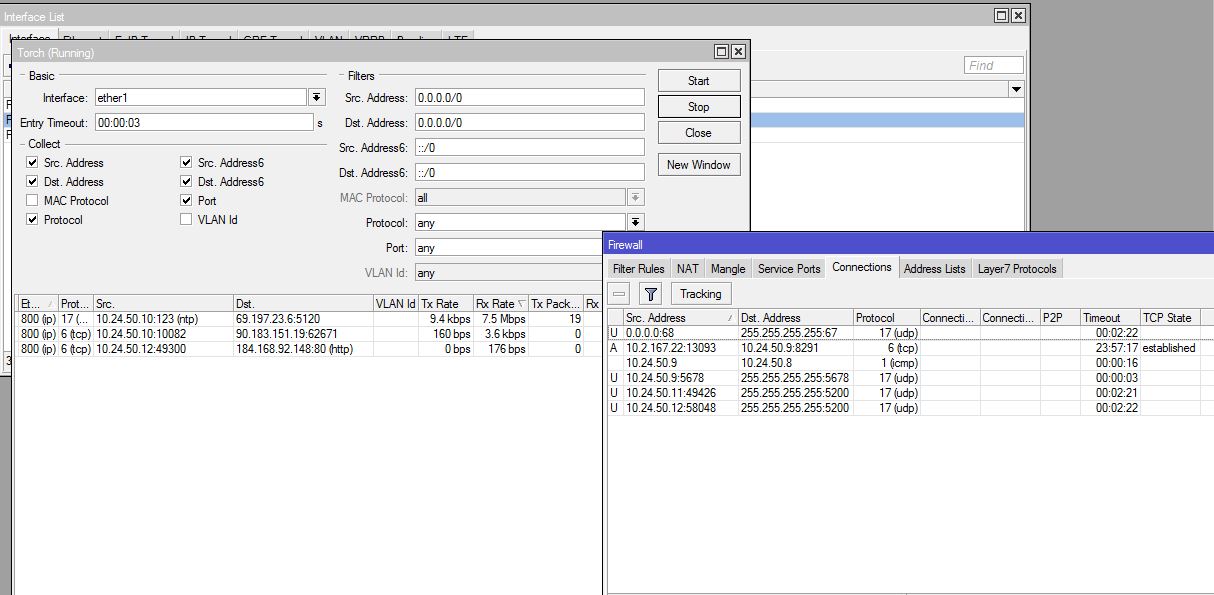Expand the Protocol filter dropdown arrow
1214x595 pixels.
coord(636,222)
